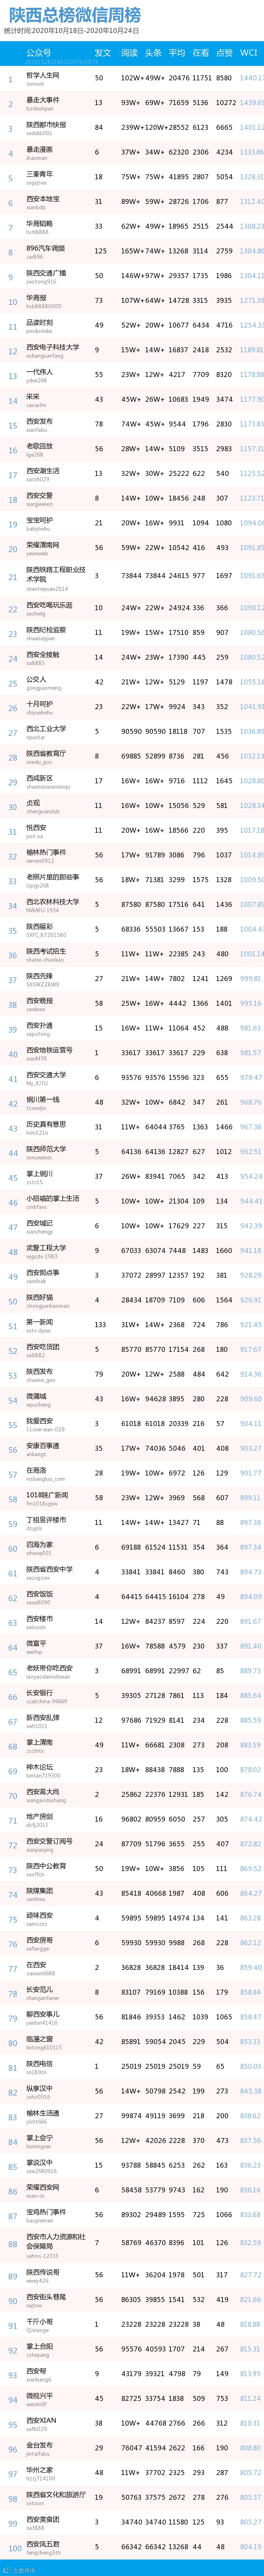
Task: Open the 华州之家 account row
Action: click(x=132, y=2474)
